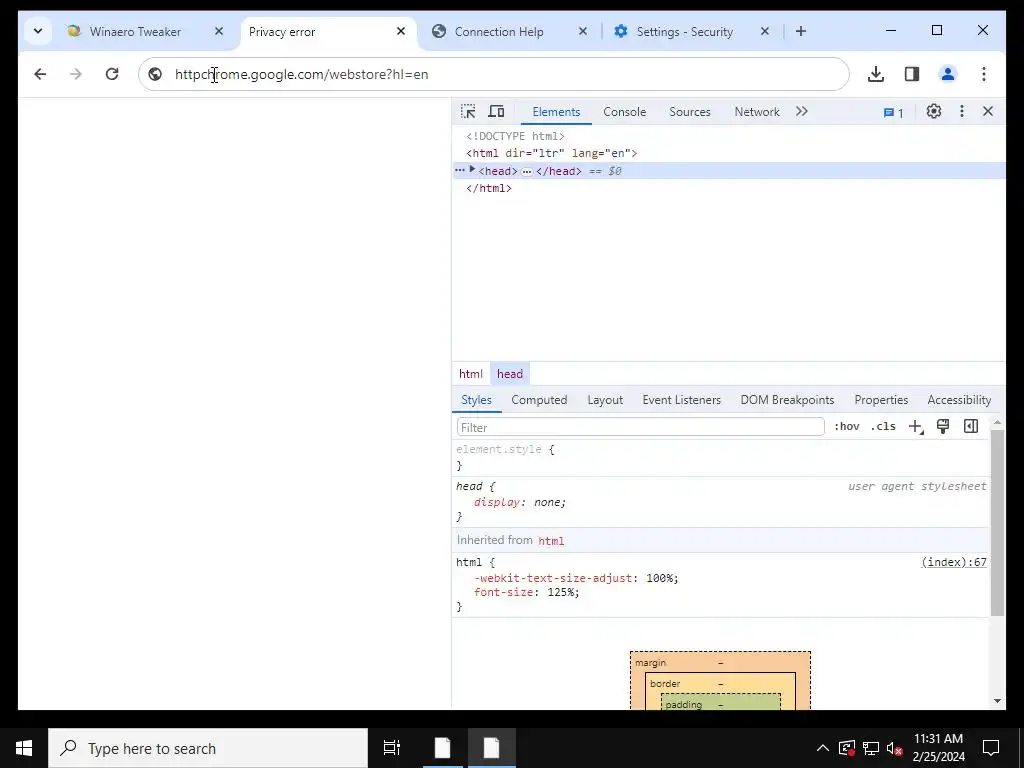View site information globe icon
This screenshot has width=1024, height=768.
[155, 74]
